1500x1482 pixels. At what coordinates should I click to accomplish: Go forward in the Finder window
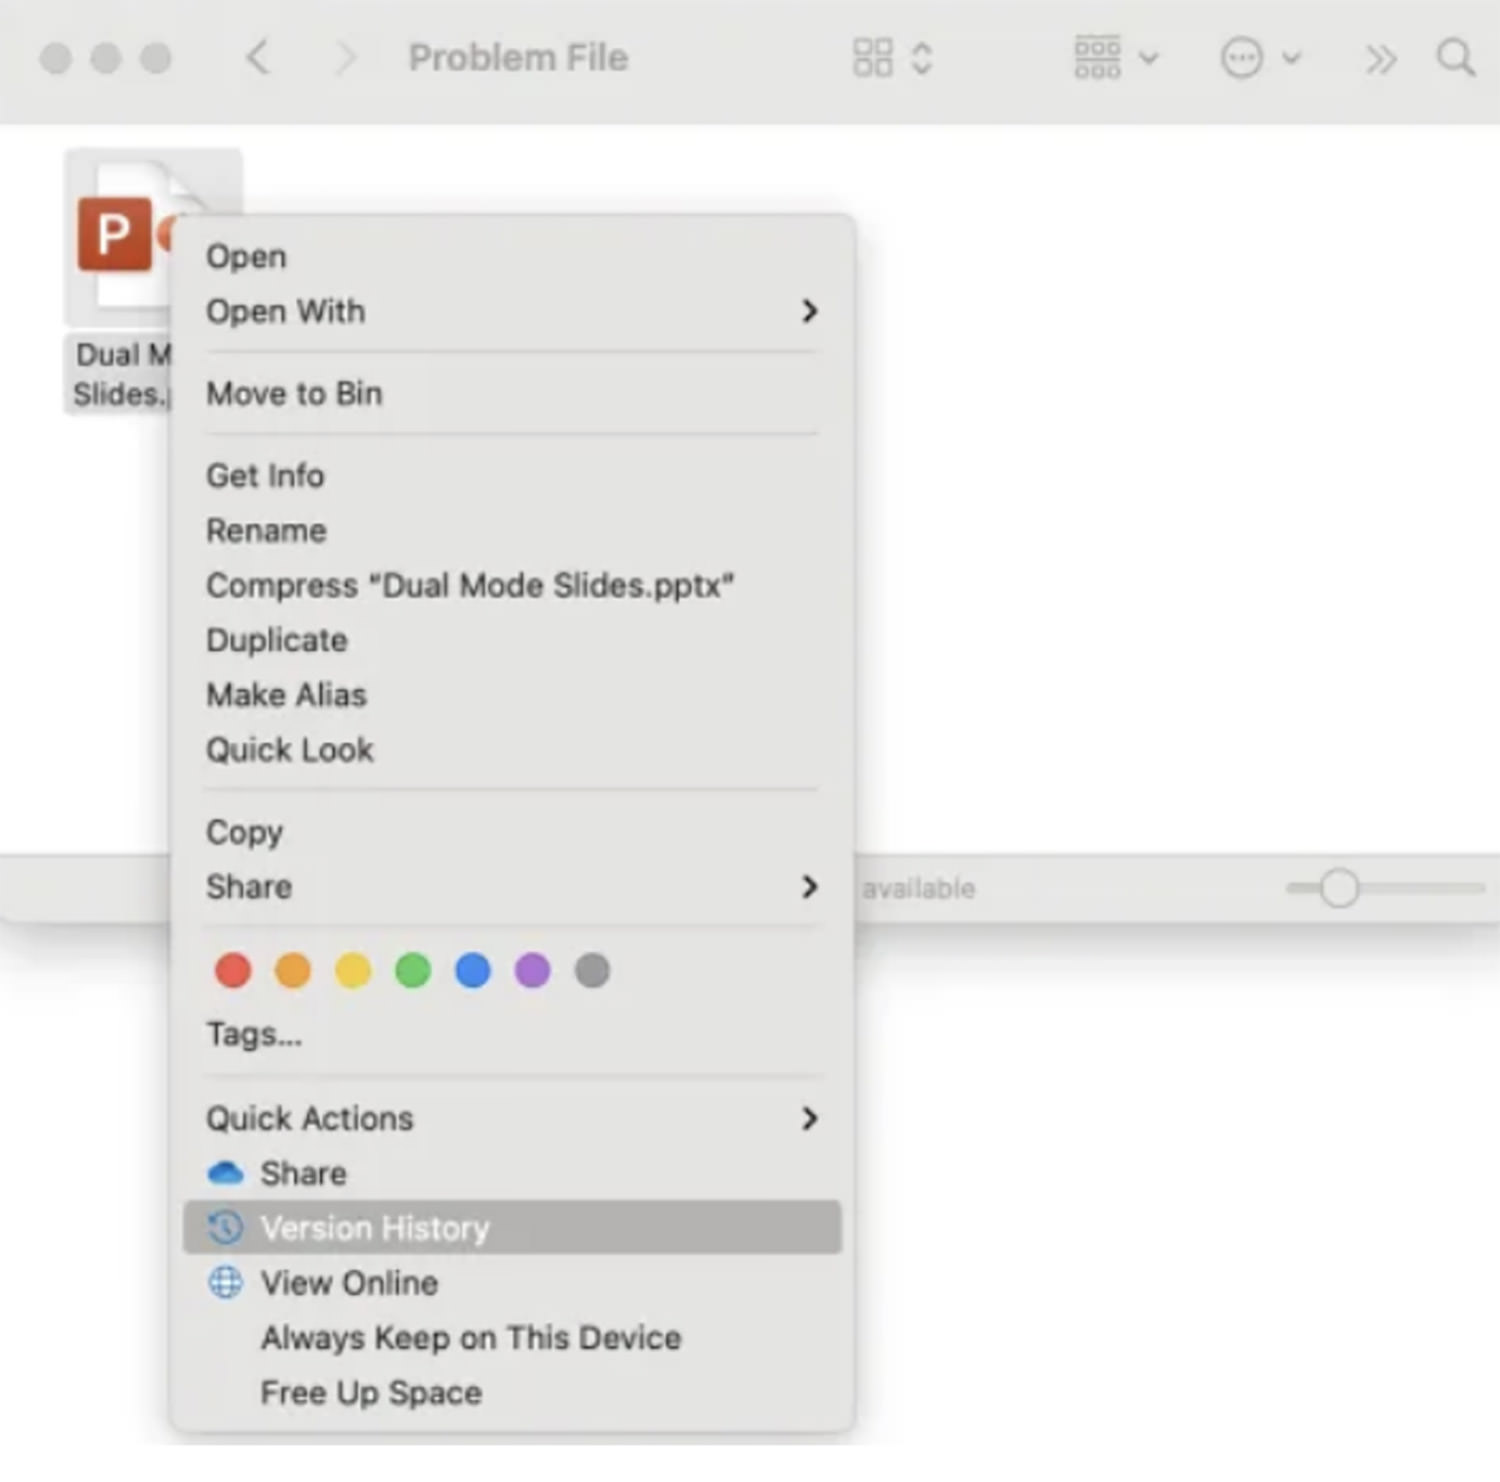tap(344, 57)
